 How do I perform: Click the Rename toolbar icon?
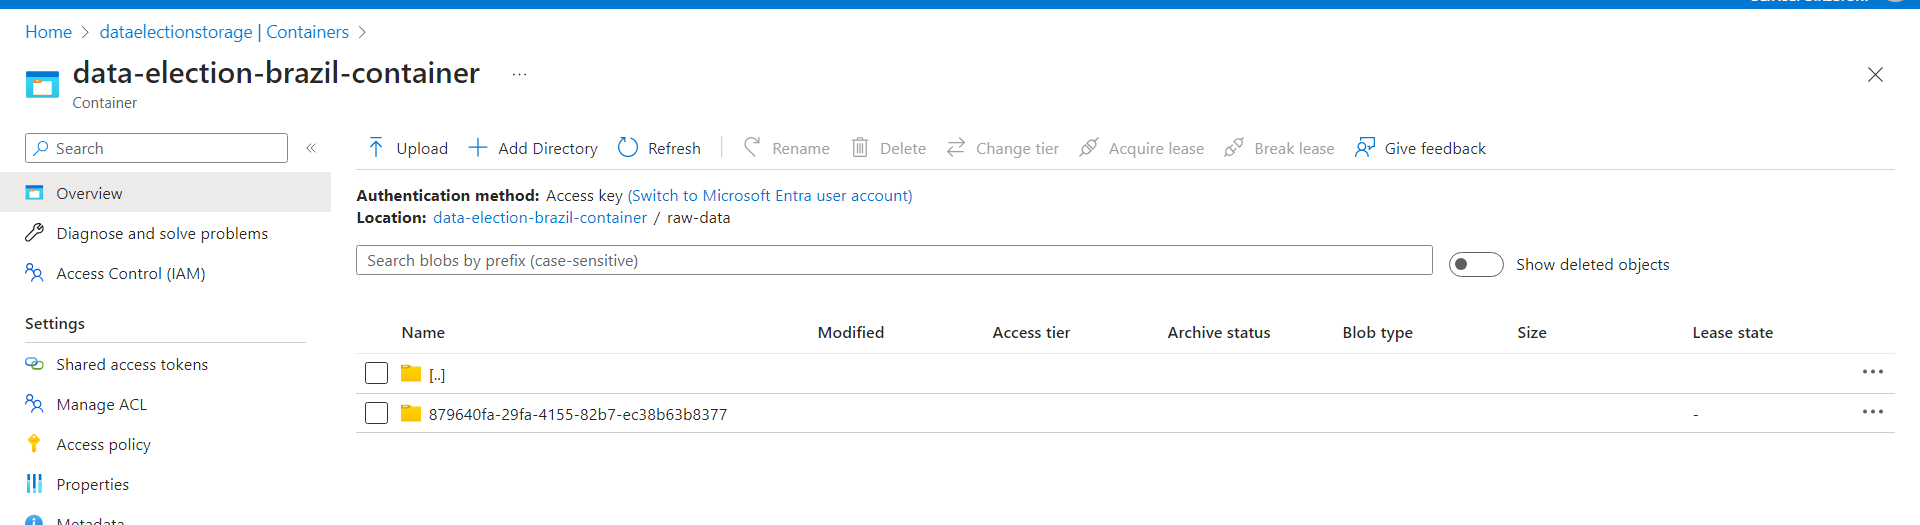click(752, 148)
